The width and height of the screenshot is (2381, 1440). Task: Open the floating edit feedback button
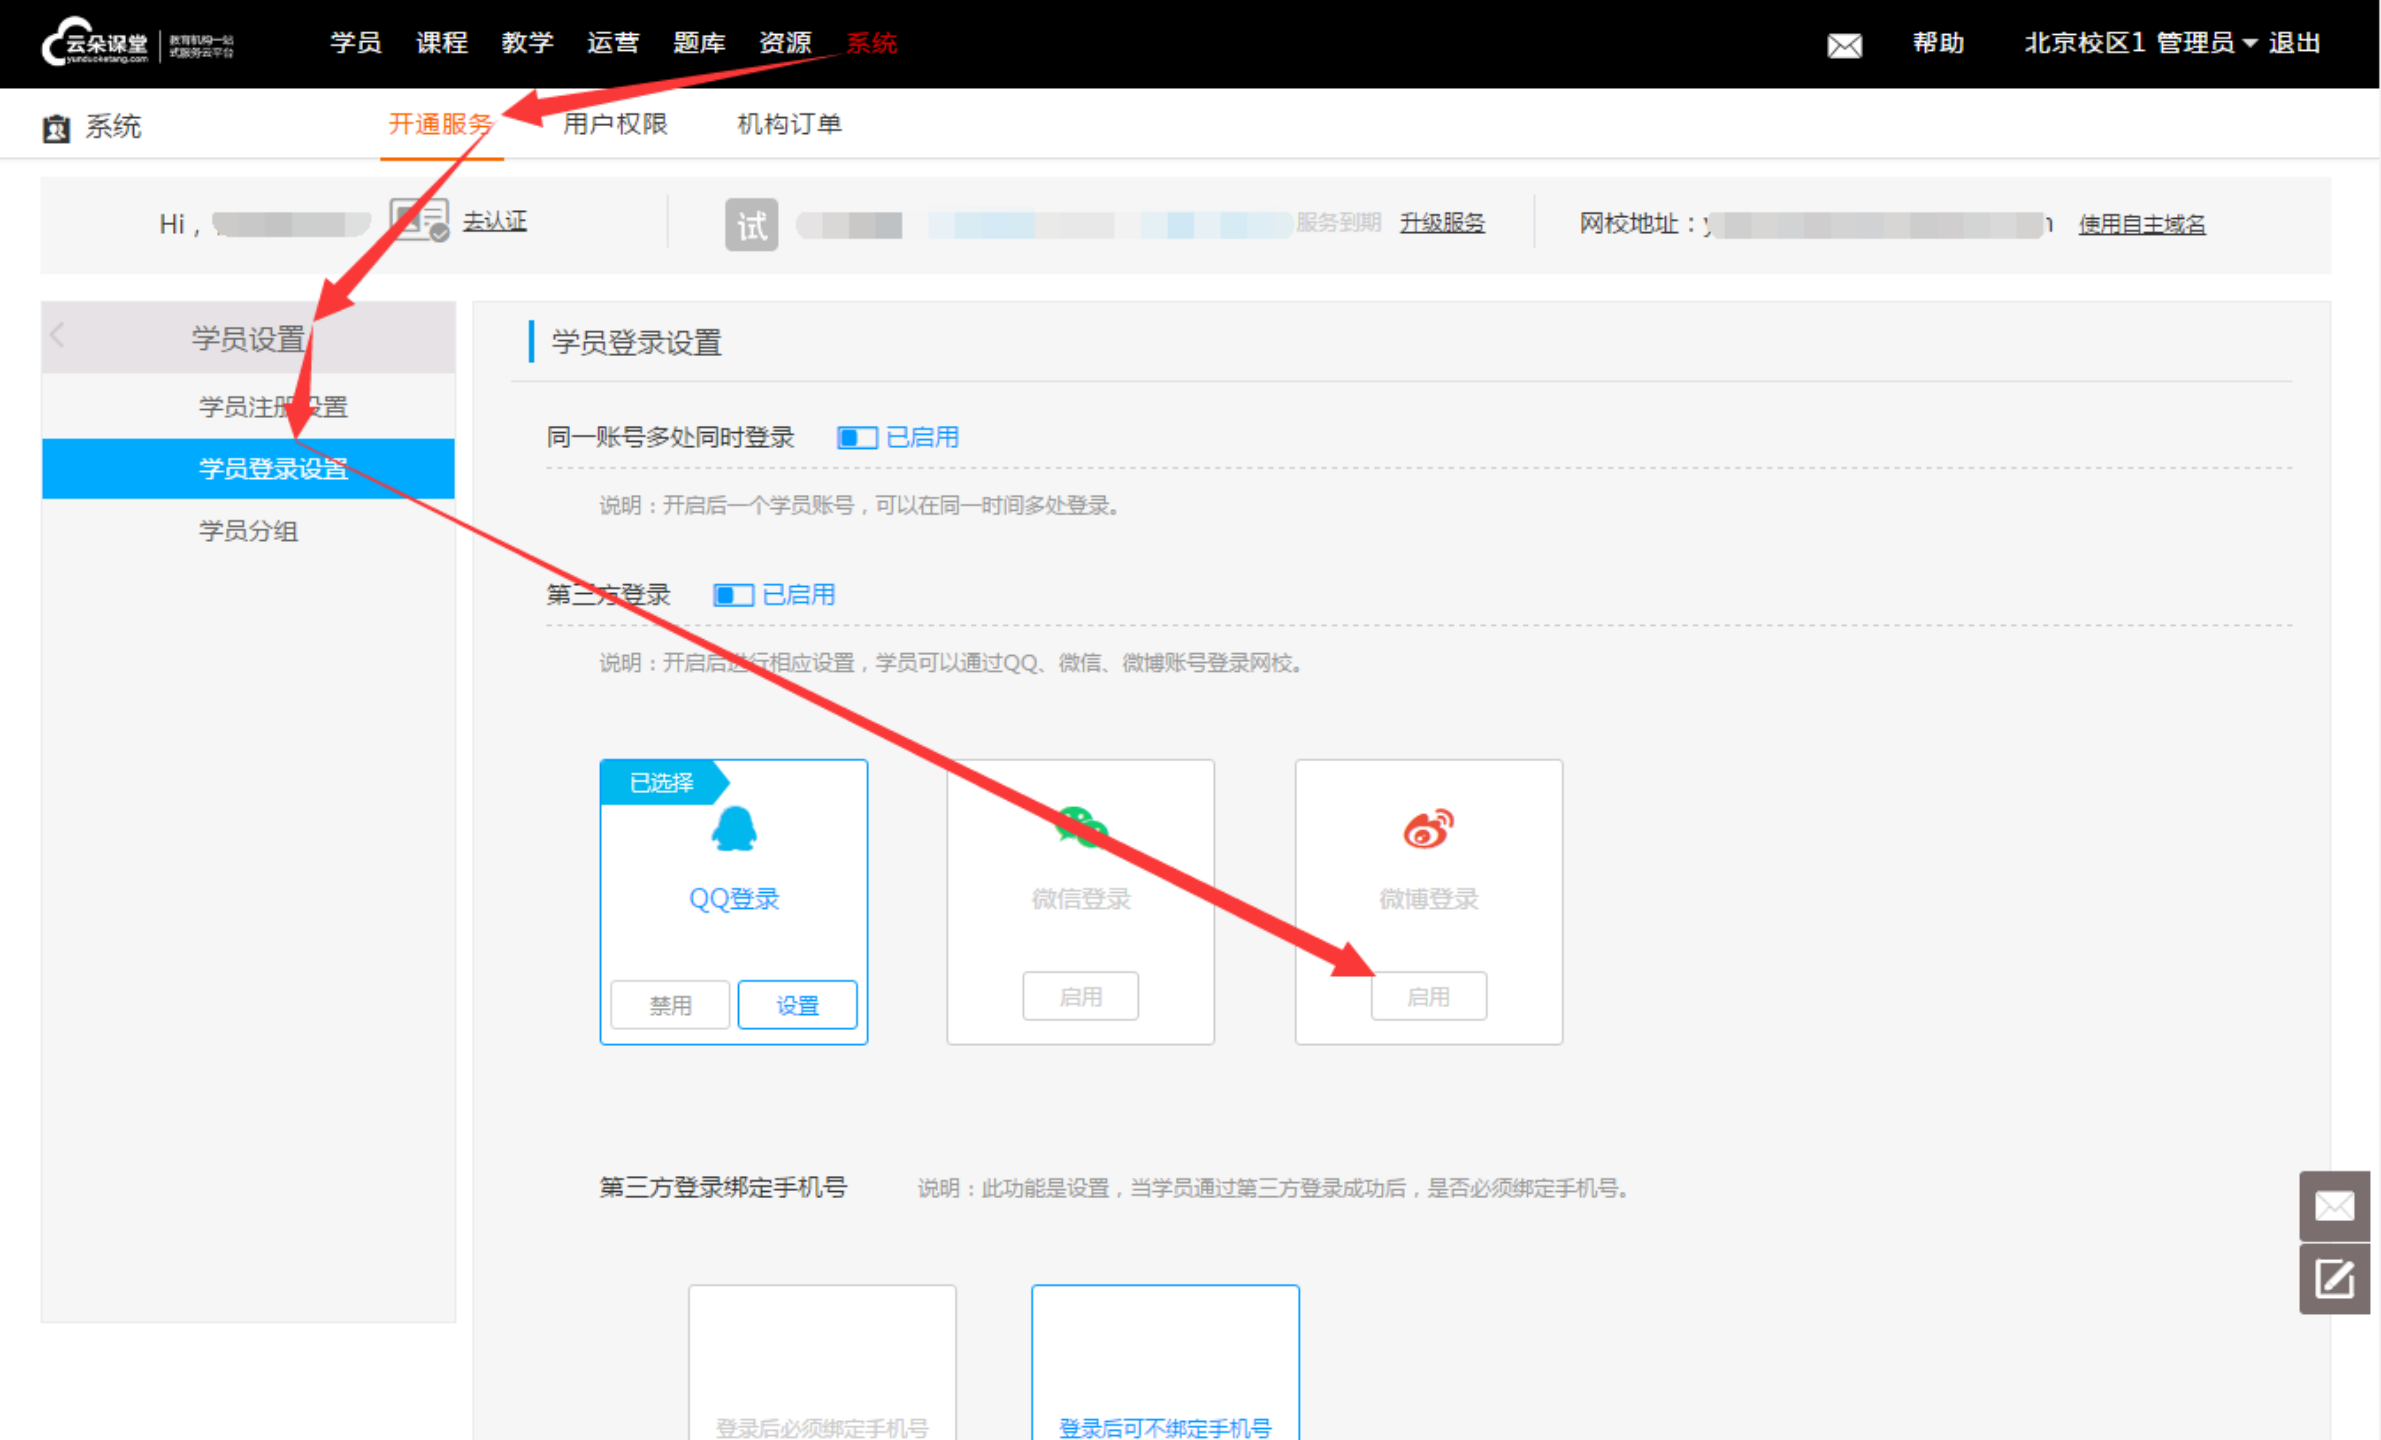pyautogui.click(x=2333, y=1279)
